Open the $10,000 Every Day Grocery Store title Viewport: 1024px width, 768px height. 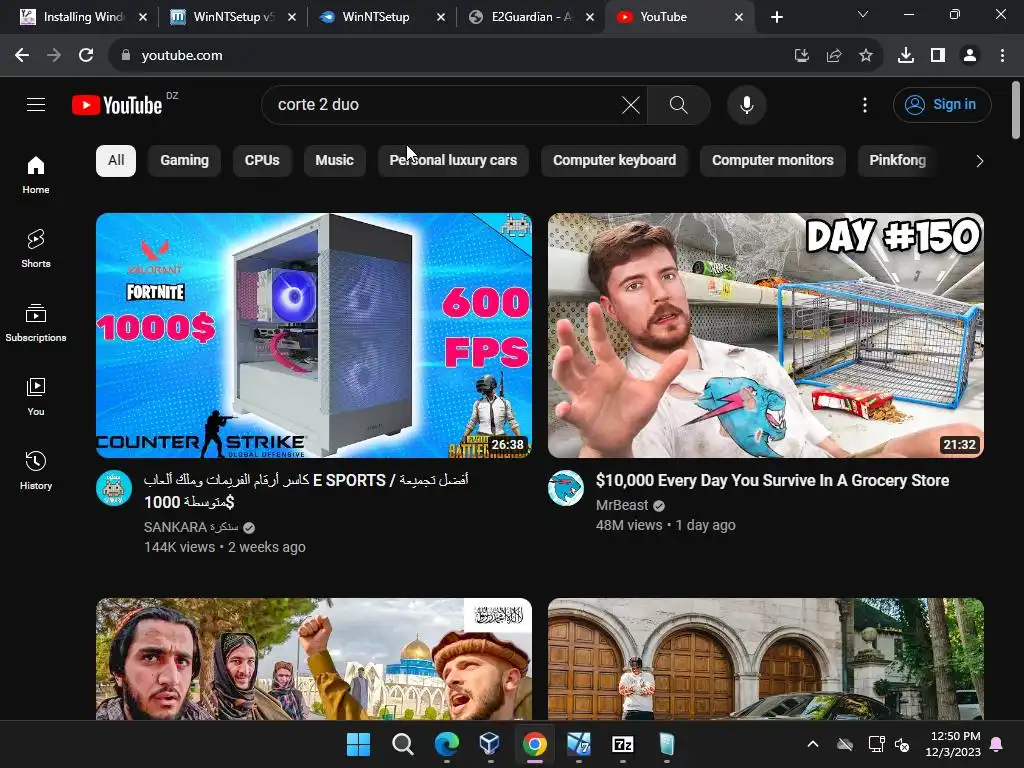pos(773,481)
